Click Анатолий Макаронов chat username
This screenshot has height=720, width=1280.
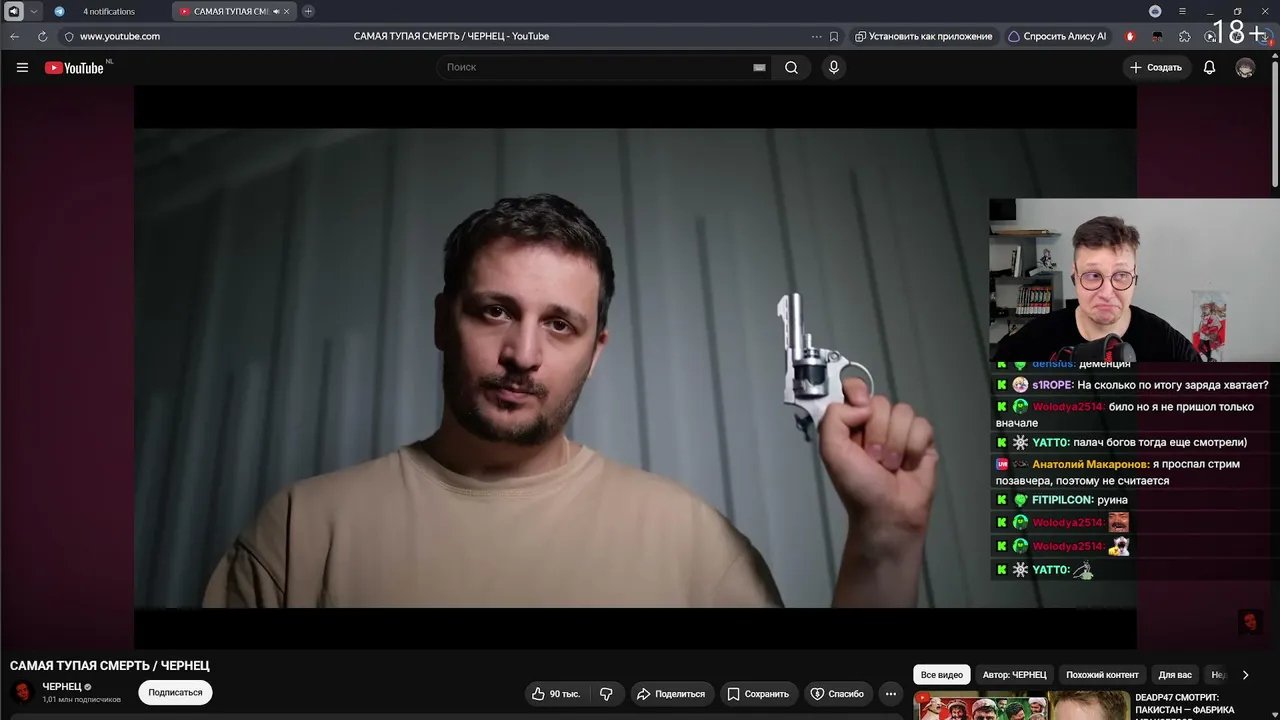coord(1091,464)
